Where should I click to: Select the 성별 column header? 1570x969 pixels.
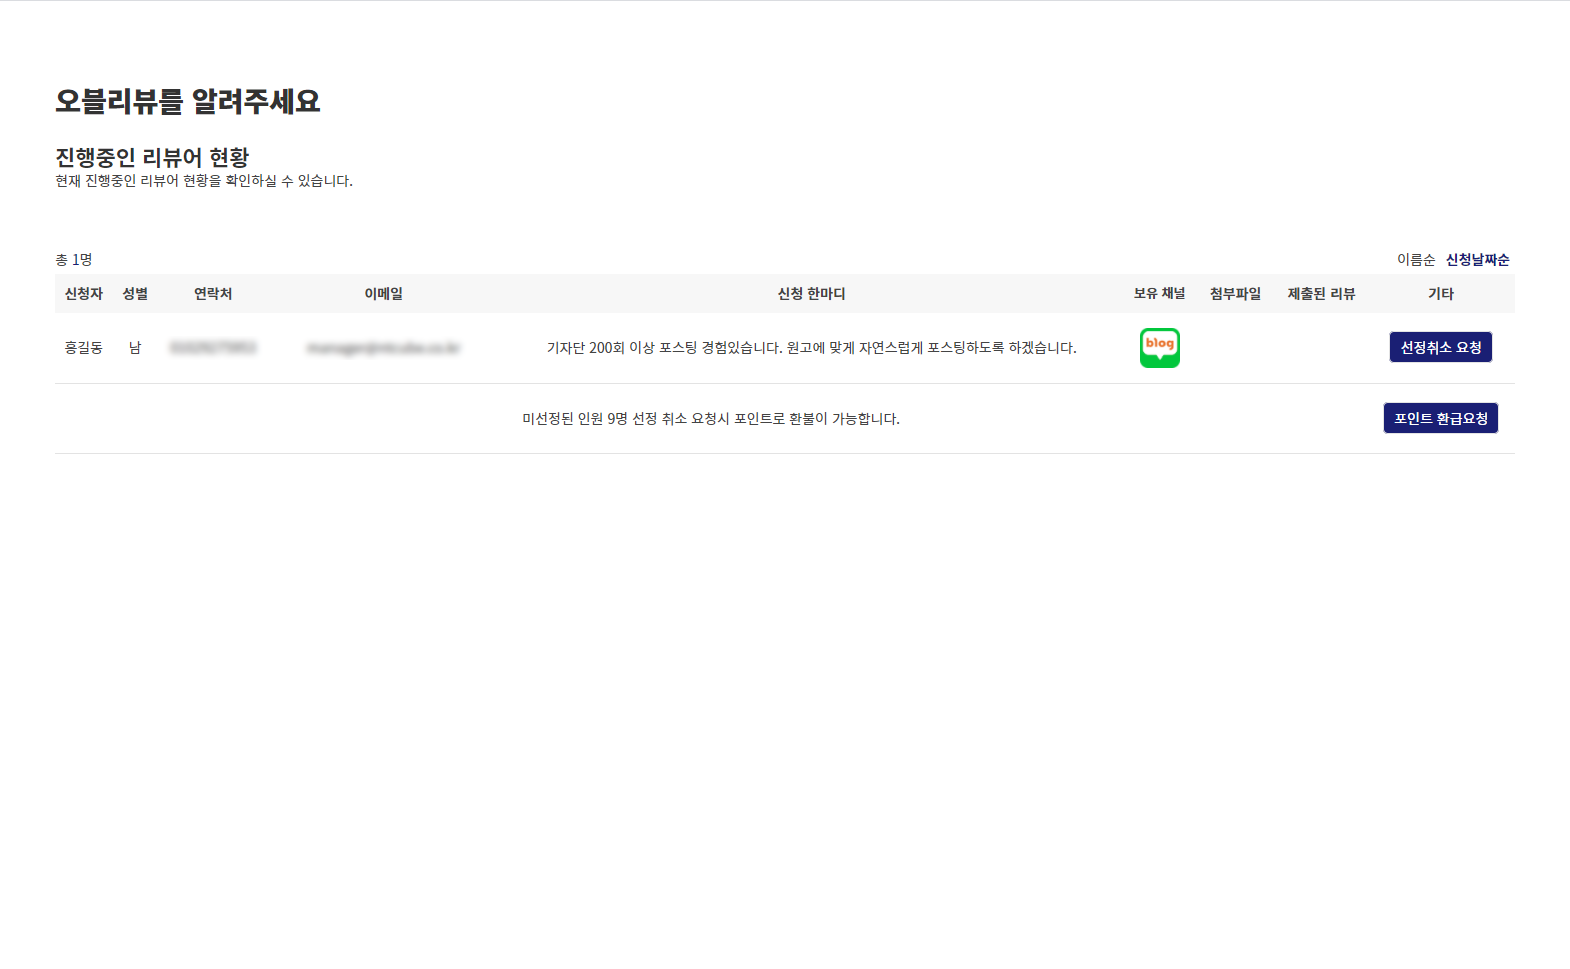click(x=135, y=294)
